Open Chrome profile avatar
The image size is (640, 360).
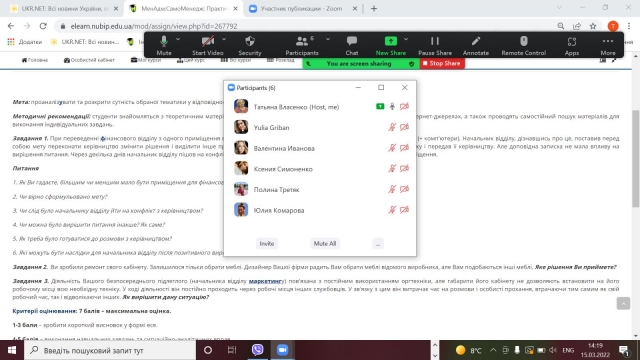[613, 26]
